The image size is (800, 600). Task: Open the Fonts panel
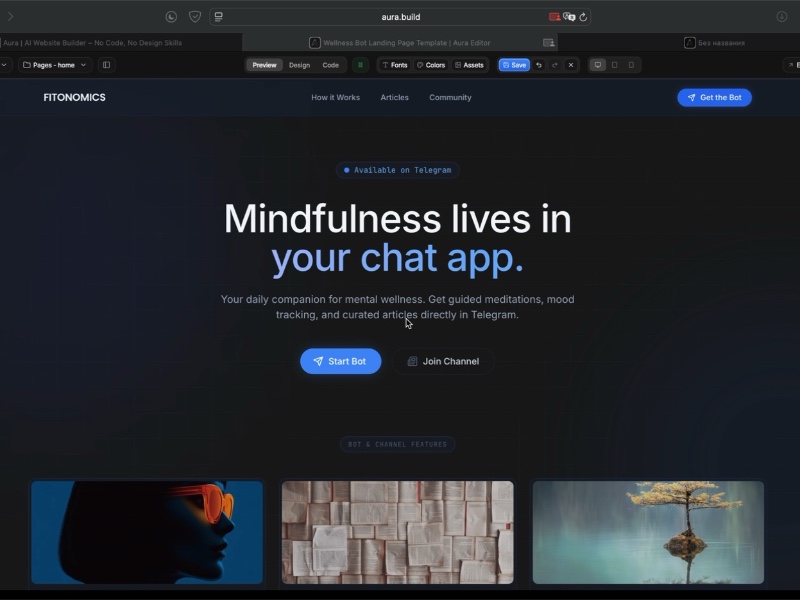(394, 65)
